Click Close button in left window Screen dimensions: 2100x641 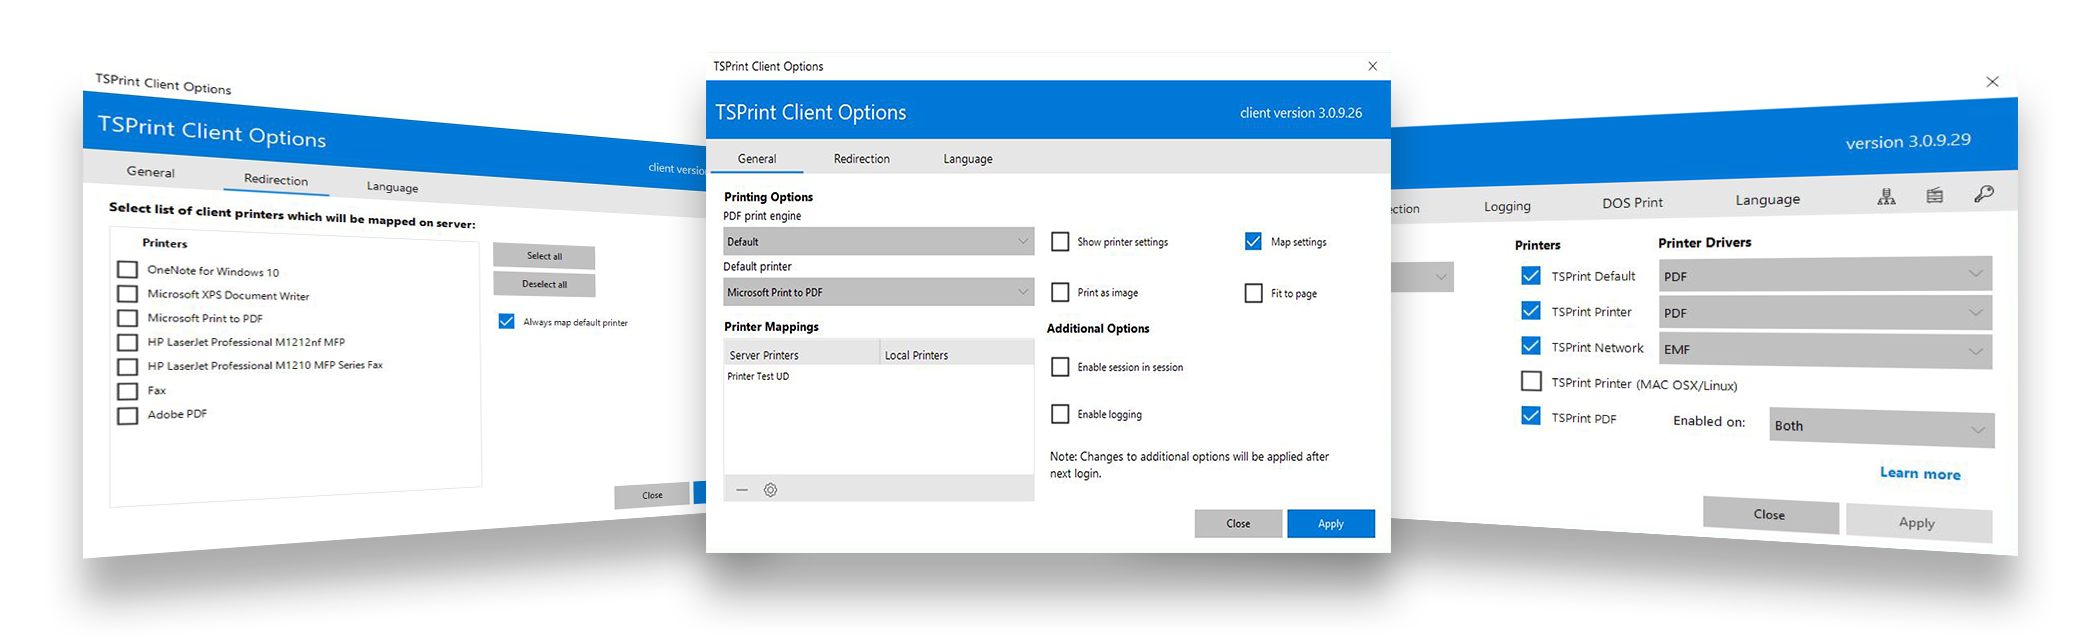pos(652,495)
